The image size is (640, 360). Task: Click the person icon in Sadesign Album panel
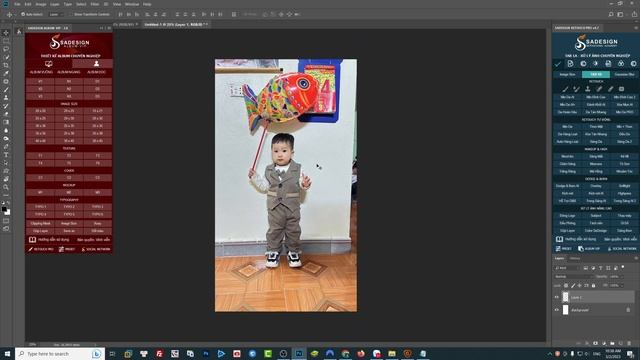pos(96,64)
